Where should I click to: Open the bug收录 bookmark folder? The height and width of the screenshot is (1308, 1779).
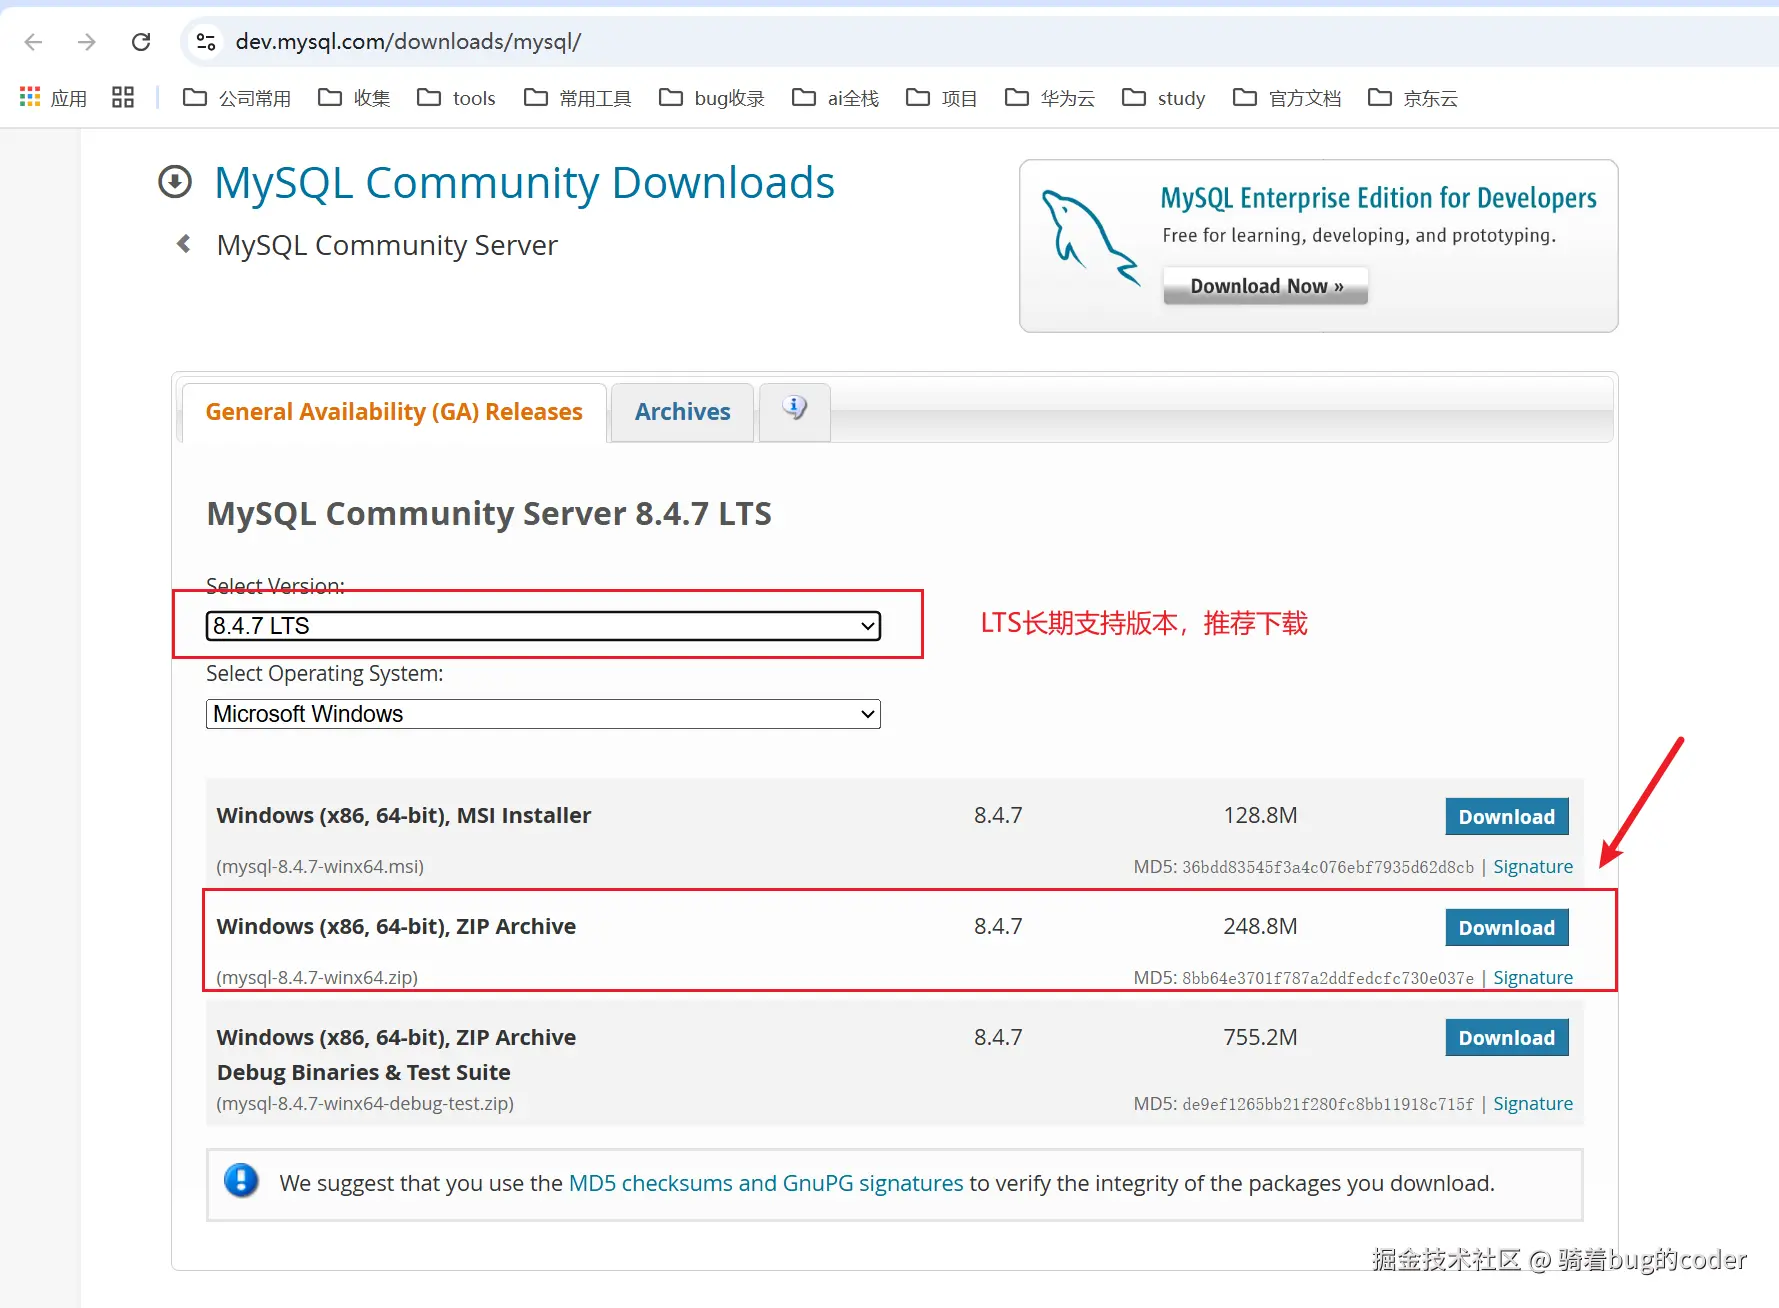point(712,98)
